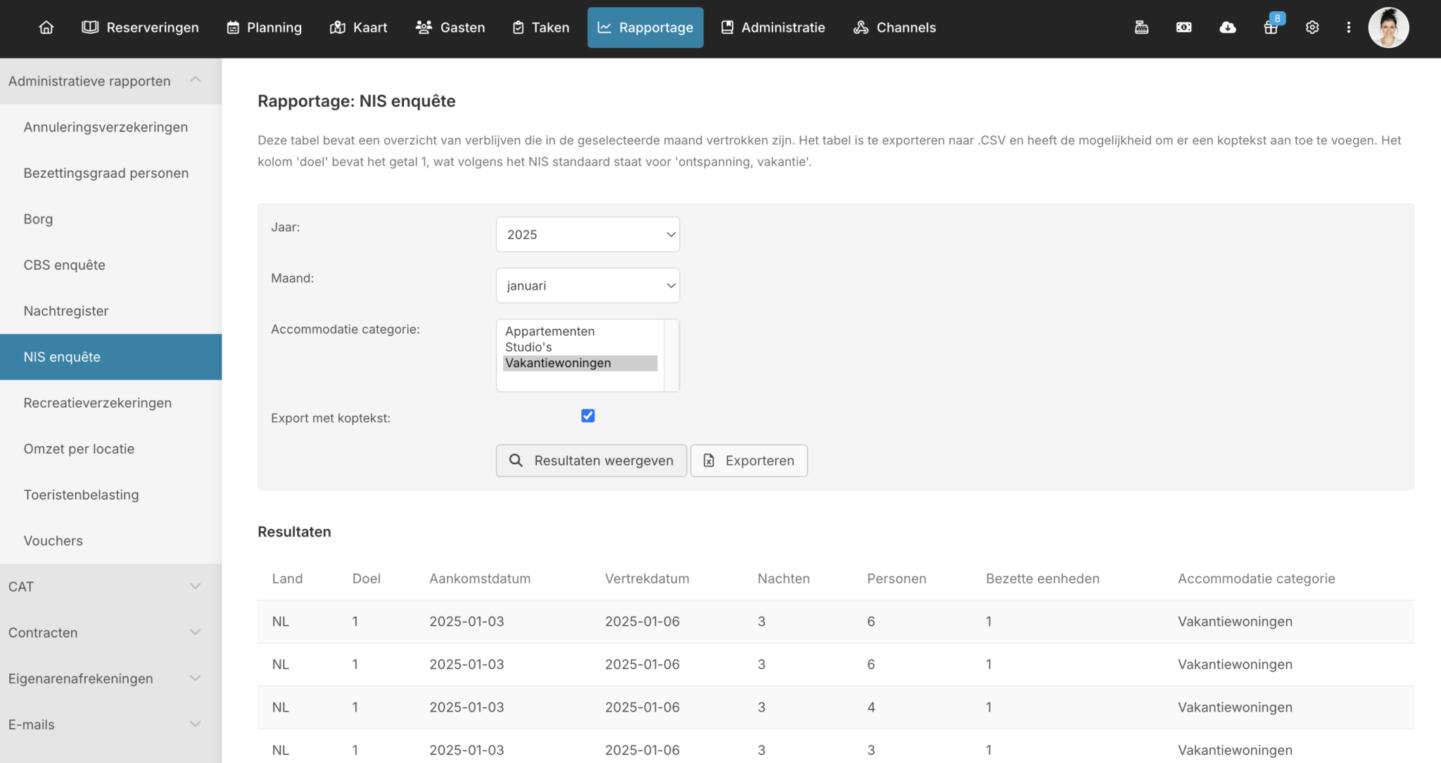Open the gift icon with notification badge
This screenshot has height=763, width=1441.
(1270, 28)
